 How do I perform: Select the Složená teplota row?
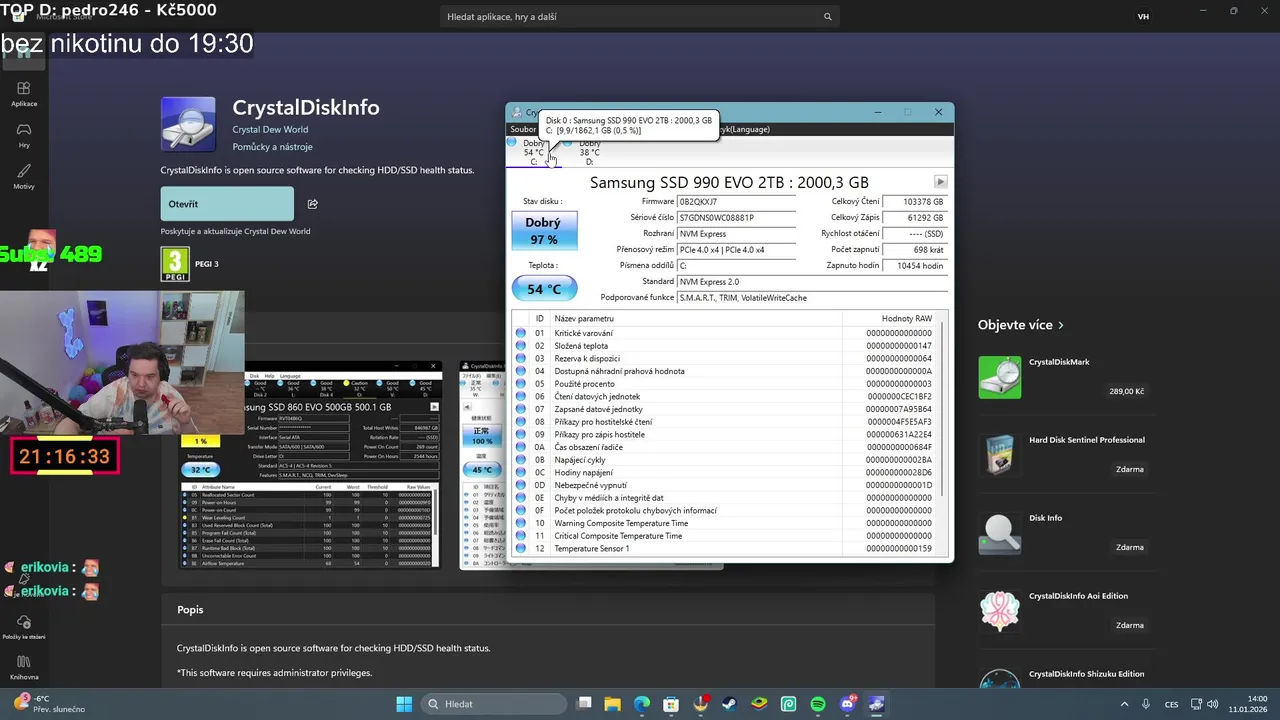pyautogui.click(x=723, y=346)
